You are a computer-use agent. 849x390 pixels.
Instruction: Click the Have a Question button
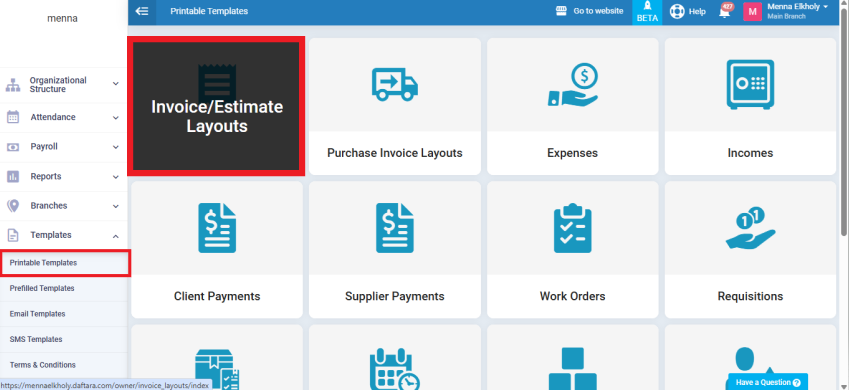(768, 382)
